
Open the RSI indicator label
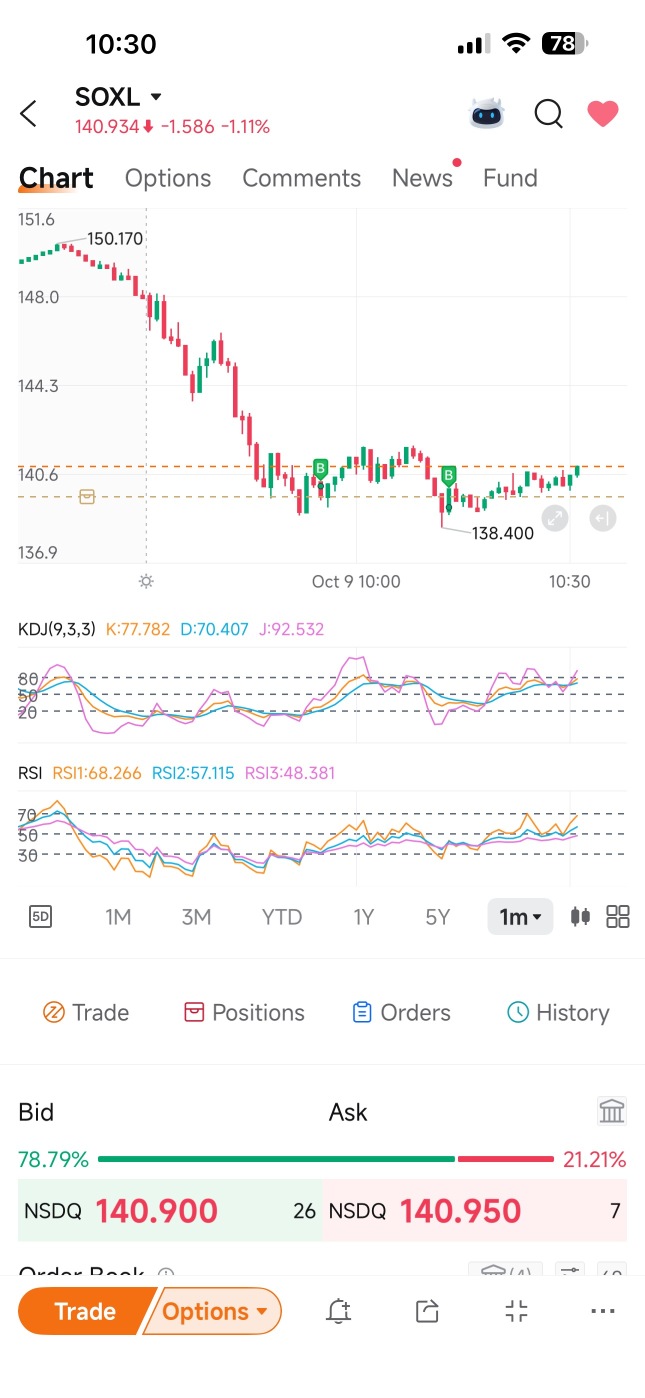click(x=29, y=773)
